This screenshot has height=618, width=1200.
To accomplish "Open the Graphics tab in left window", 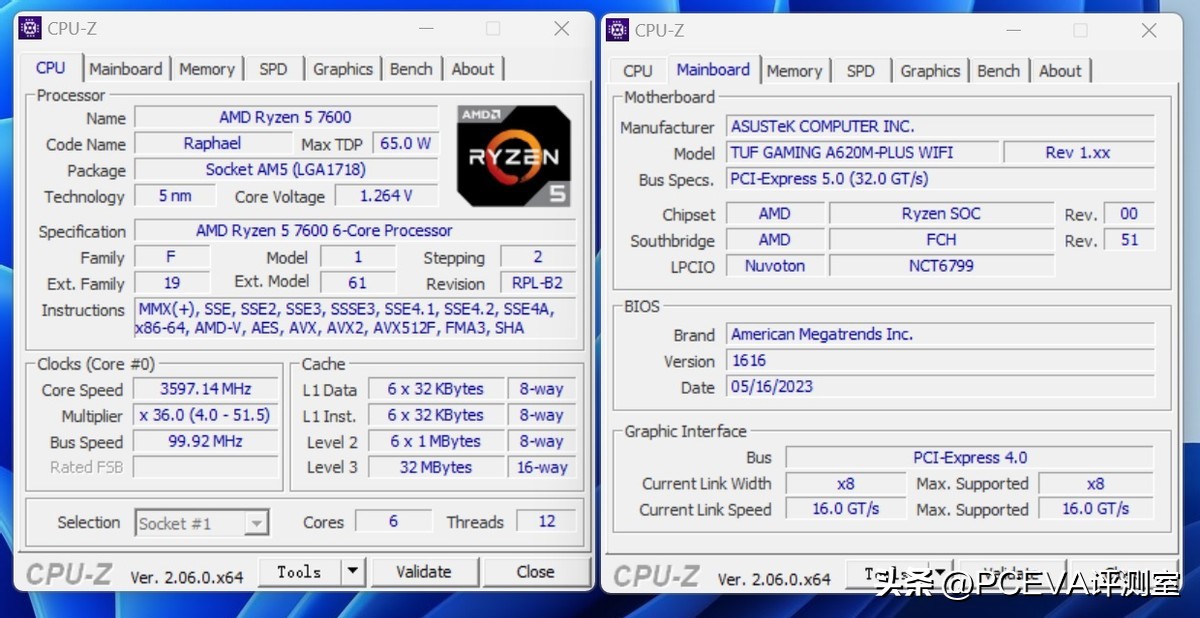I will tap(342, 69).
